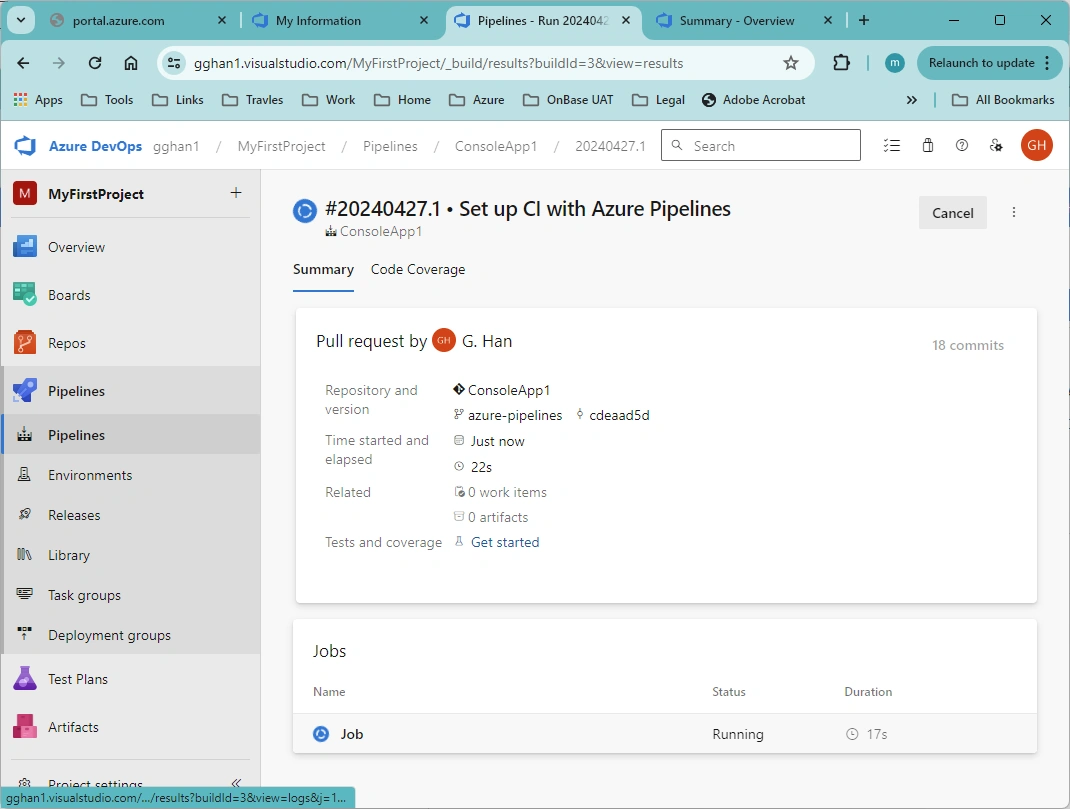Cancel the running pipeline

pyautogui.click(x=953, y=213)
